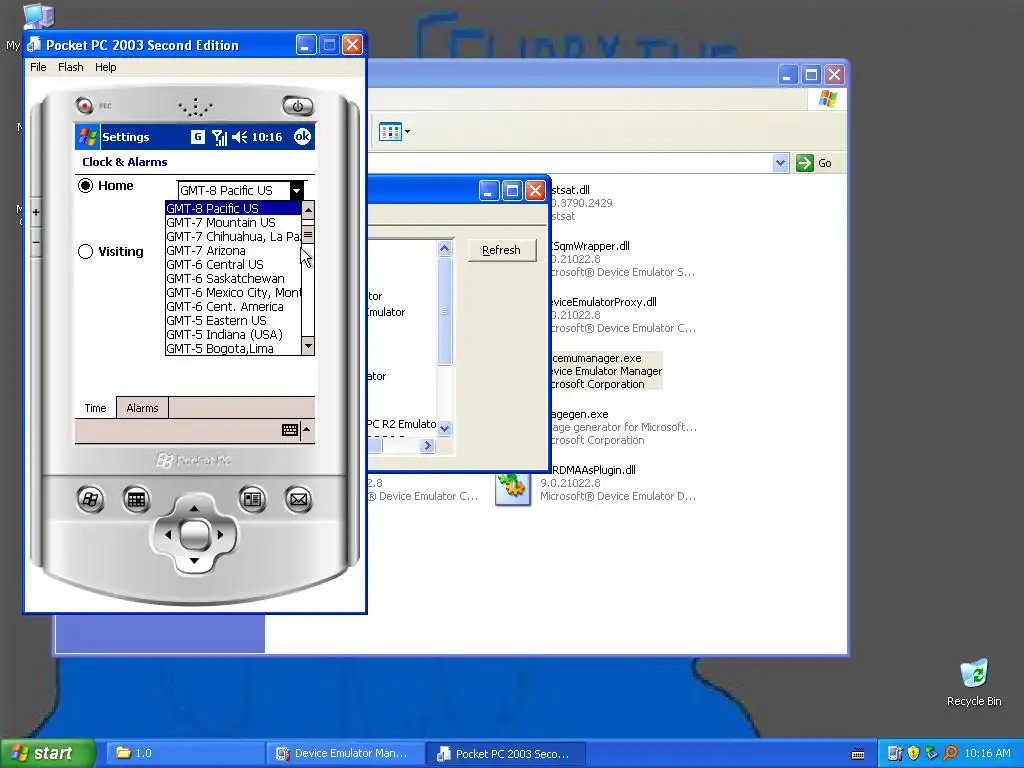Image resolution: width=1024 pixels, height=768 pixels.
Task: Choose GMT-5 Bogota,Lima in list
Action: pyautogui.click(x=232, y=349)
